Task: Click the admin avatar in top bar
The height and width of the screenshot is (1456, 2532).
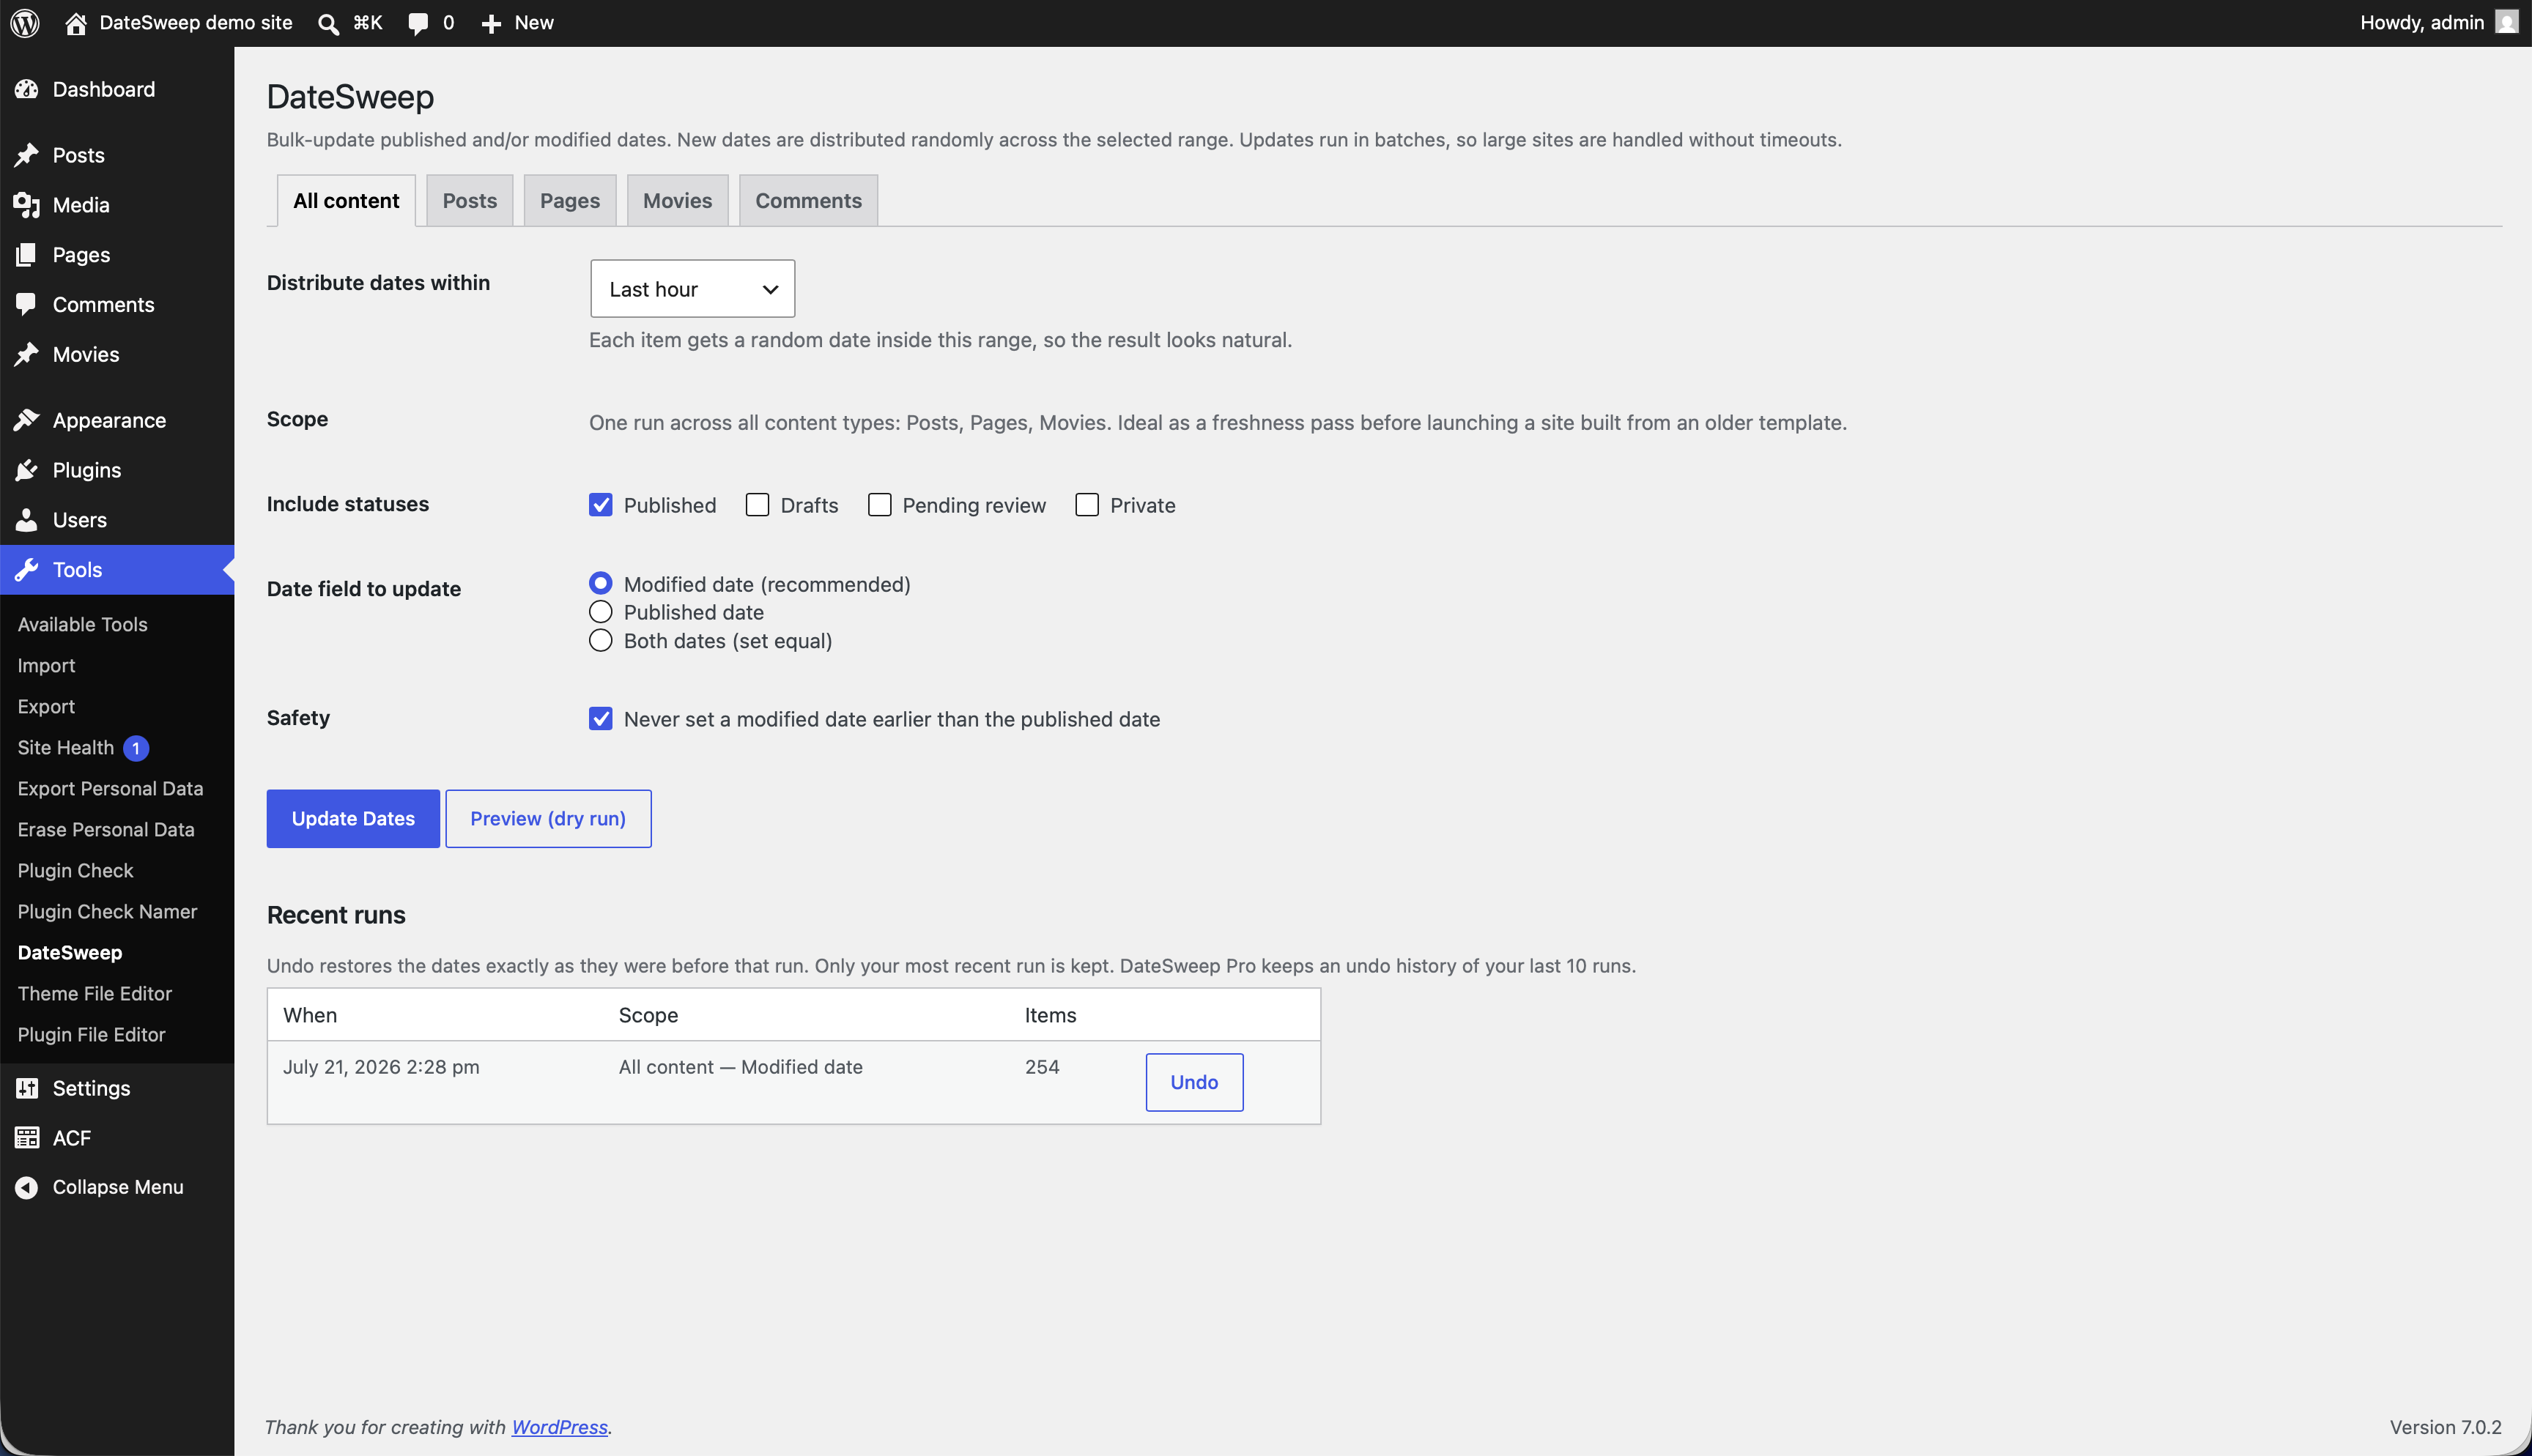Action: point(2507,22)
